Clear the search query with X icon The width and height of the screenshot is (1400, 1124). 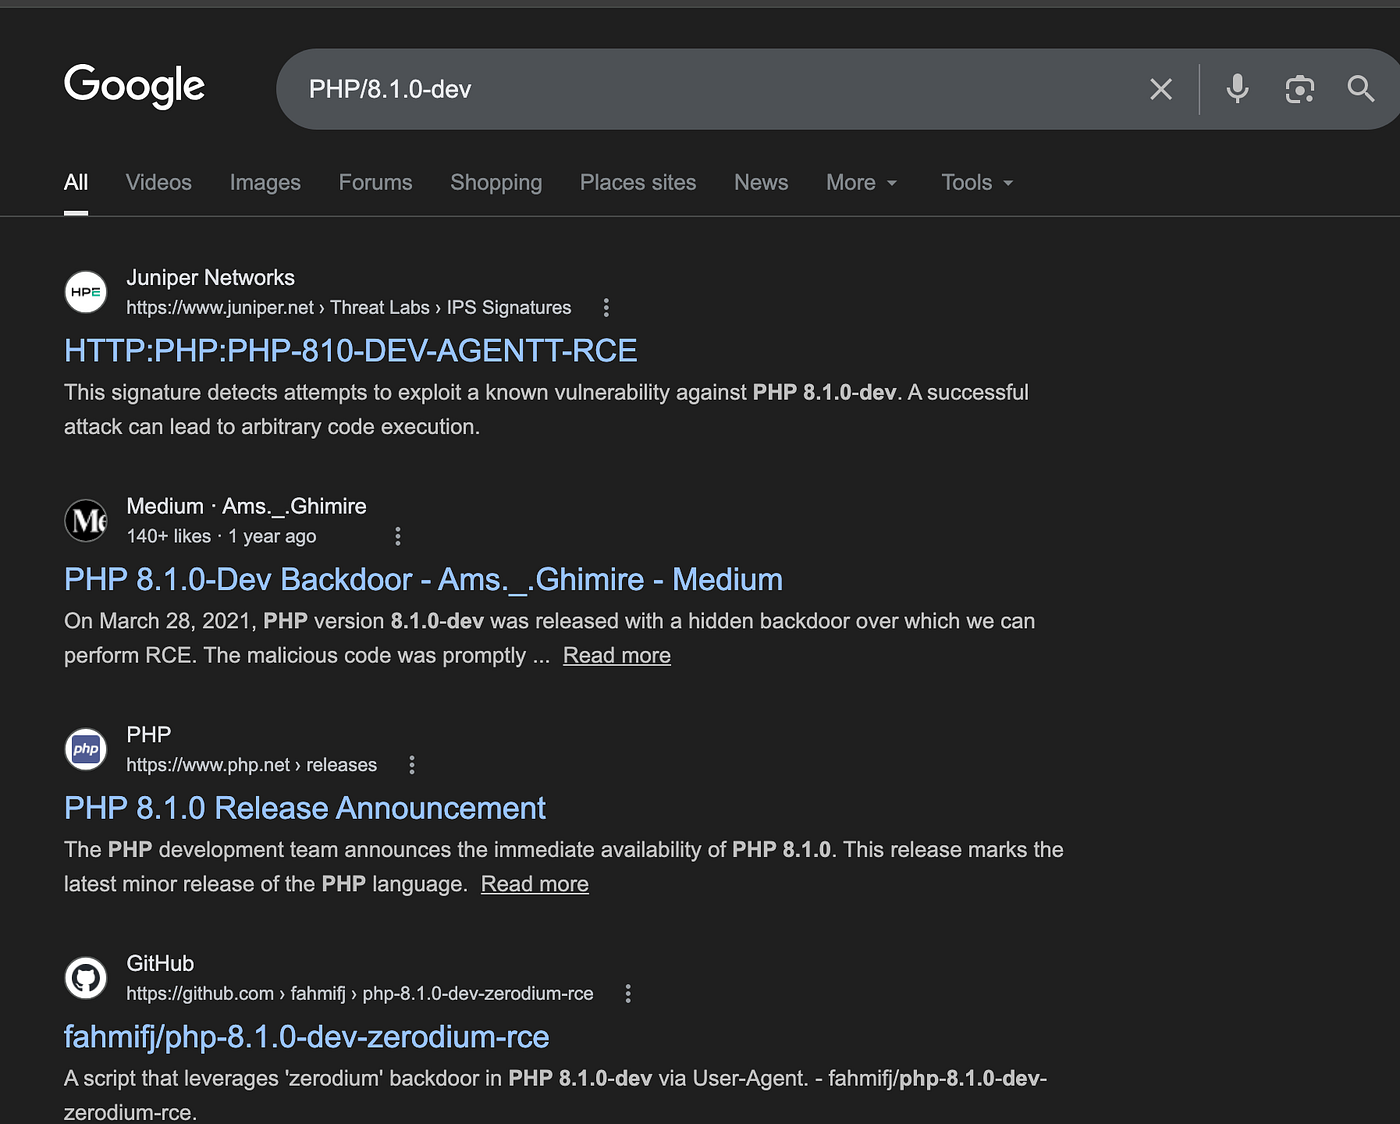pos(1161,89)
